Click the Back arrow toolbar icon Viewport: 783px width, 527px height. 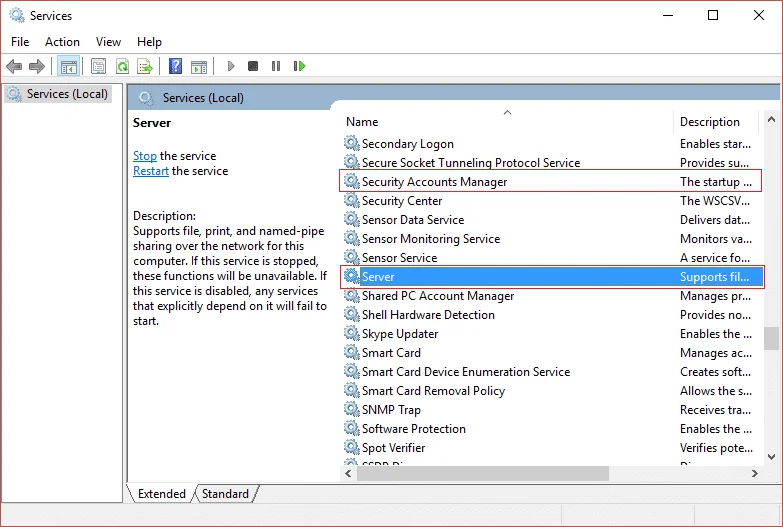click(x=14, y=66)
